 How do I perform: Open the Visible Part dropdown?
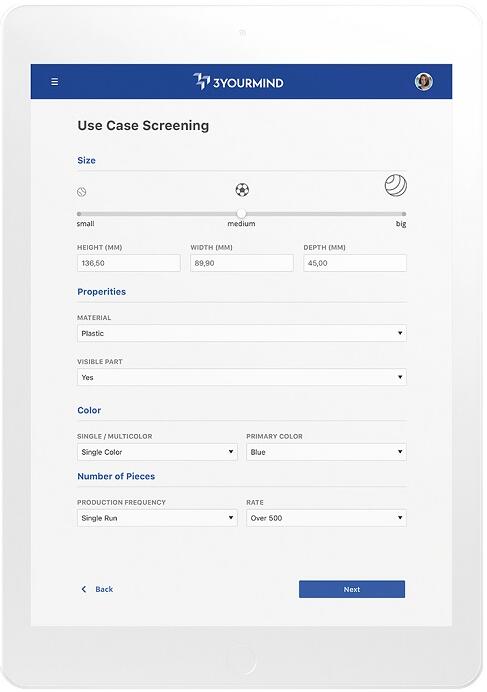click(242, 377)
